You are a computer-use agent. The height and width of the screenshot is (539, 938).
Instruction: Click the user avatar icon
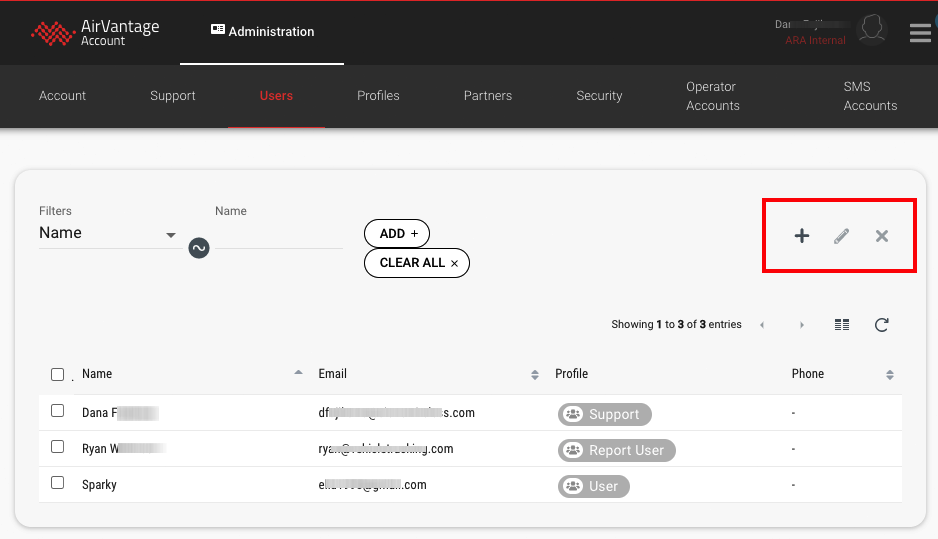[872, 29]
